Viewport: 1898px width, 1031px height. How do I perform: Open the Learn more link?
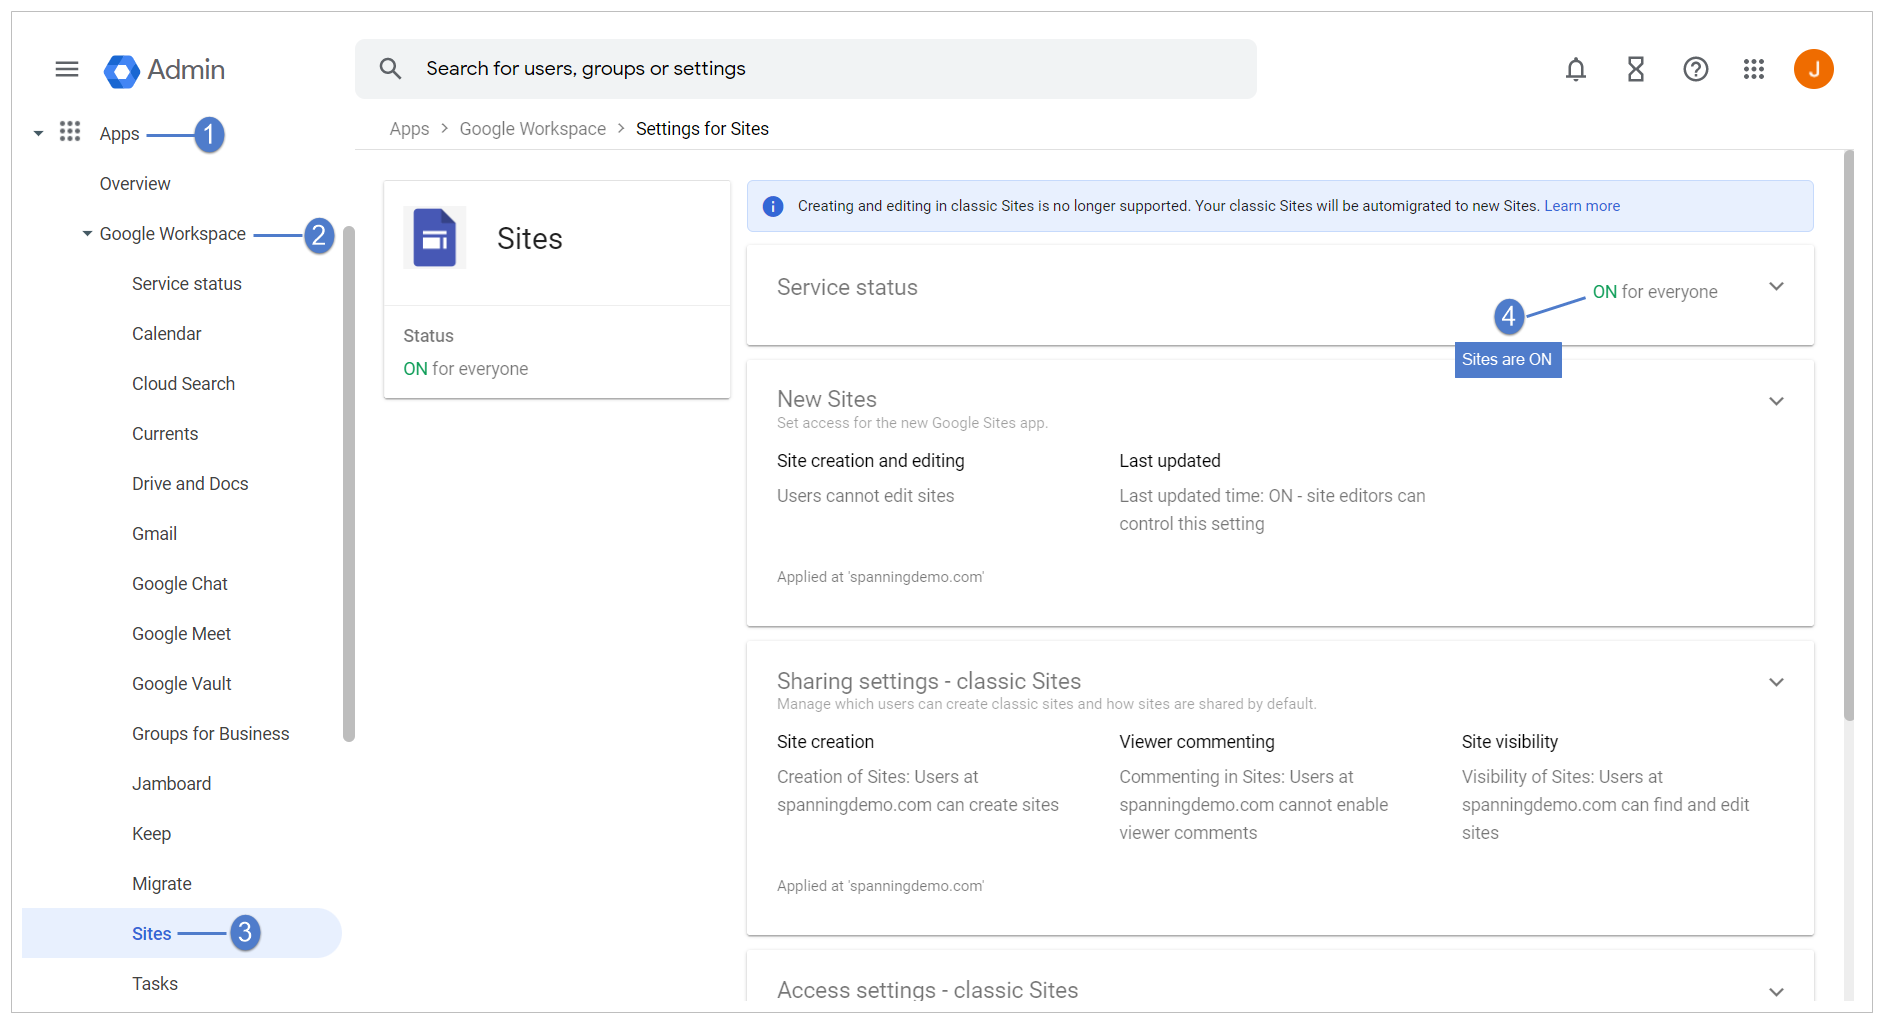coord(1582,206)
